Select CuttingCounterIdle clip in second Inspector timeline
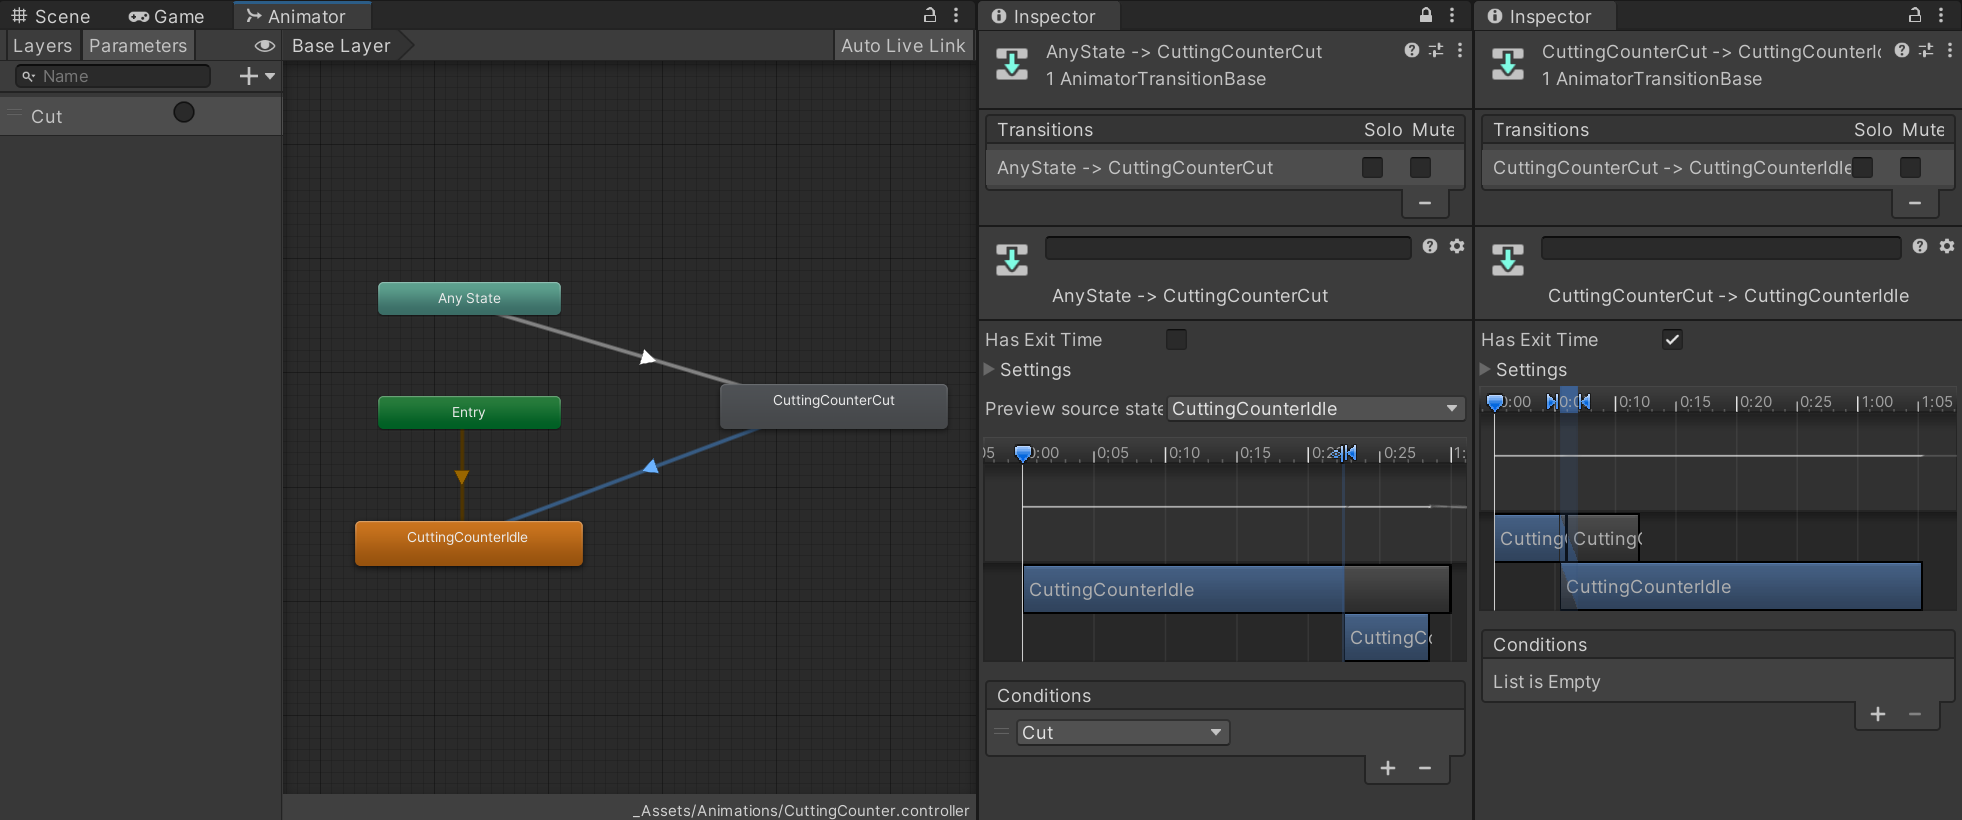This screenshot has width=1962, height=820. click(1741, 586)
